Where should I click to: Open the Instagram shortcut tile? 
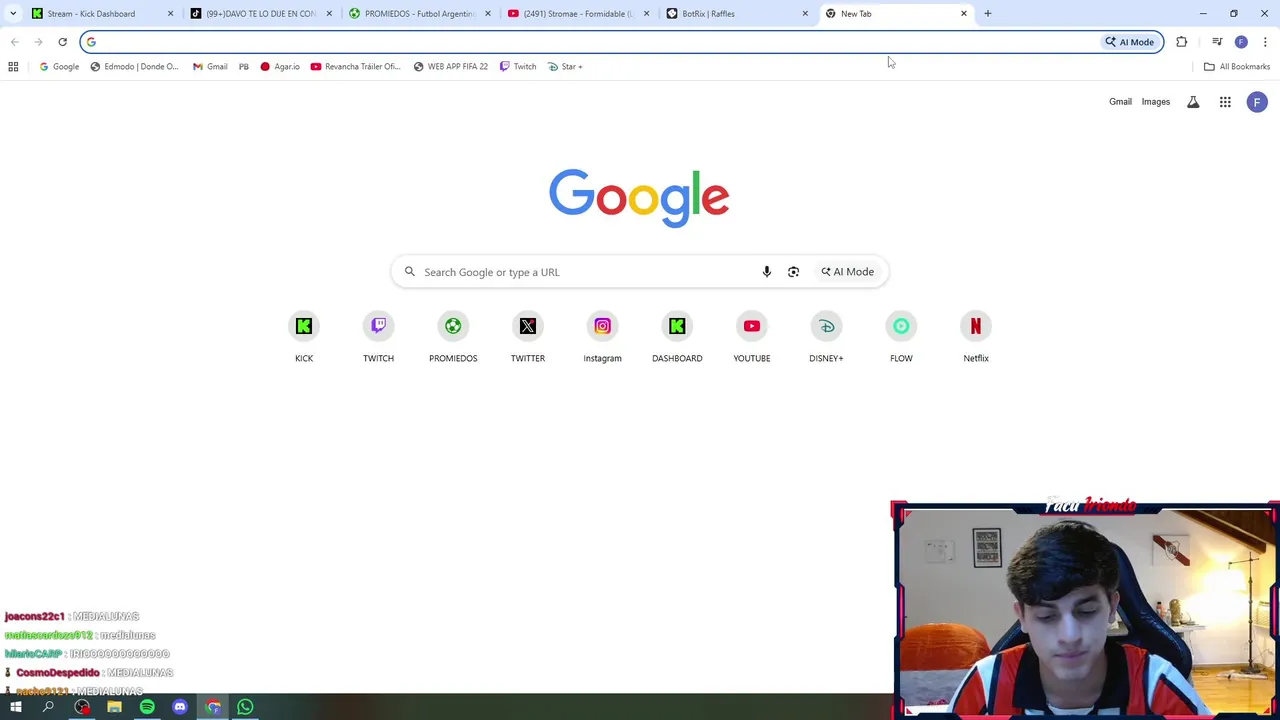(x=602, y=338)
